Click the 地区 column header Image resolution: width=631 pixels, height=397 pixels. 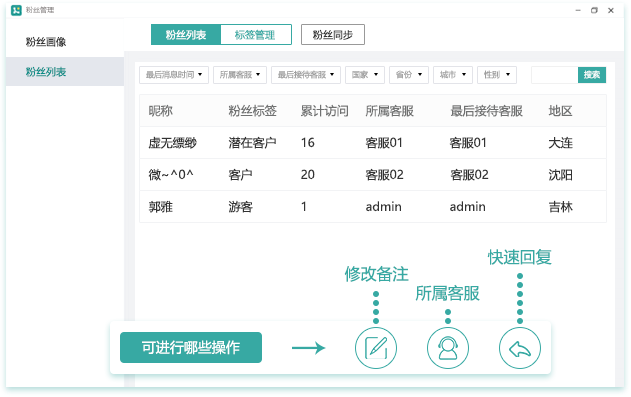560,111
